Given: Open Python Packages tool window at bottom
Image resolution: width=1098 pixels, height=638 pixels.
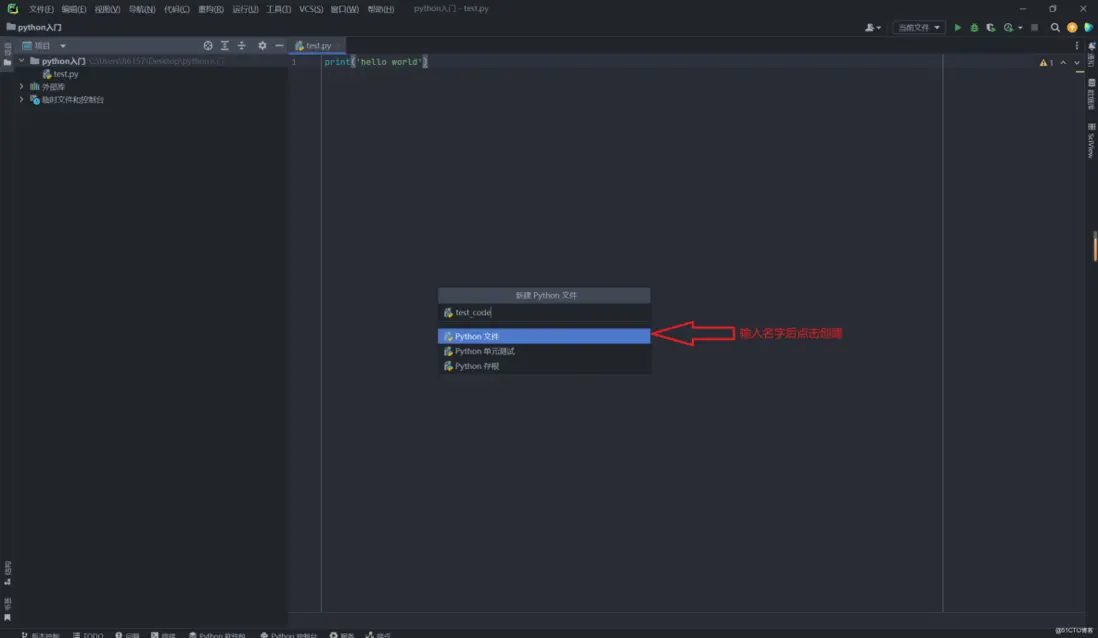Looking at the screenshot, I should click(x=217, y=634).
